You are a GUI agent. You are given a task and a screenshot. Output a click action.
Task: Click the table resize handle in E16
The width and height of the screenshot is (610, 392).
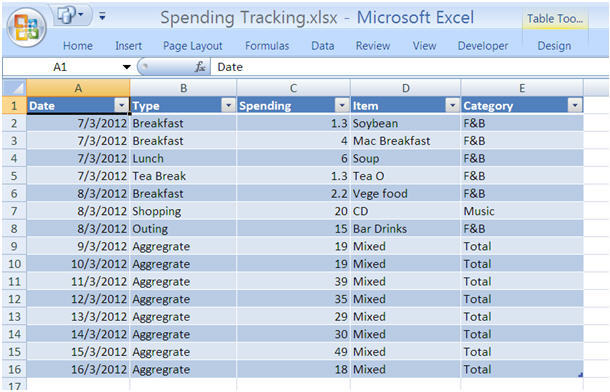point(580,374)
